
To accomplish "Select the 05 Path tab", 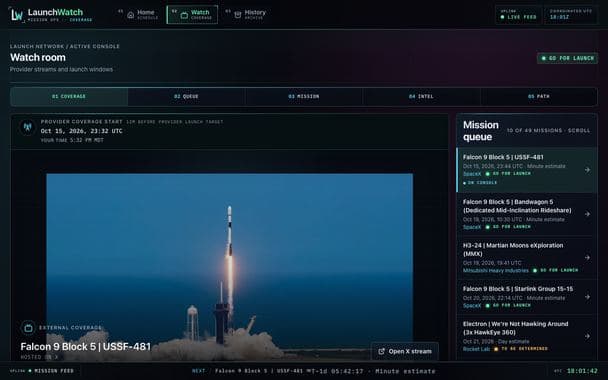I will (x=539, y=97).
